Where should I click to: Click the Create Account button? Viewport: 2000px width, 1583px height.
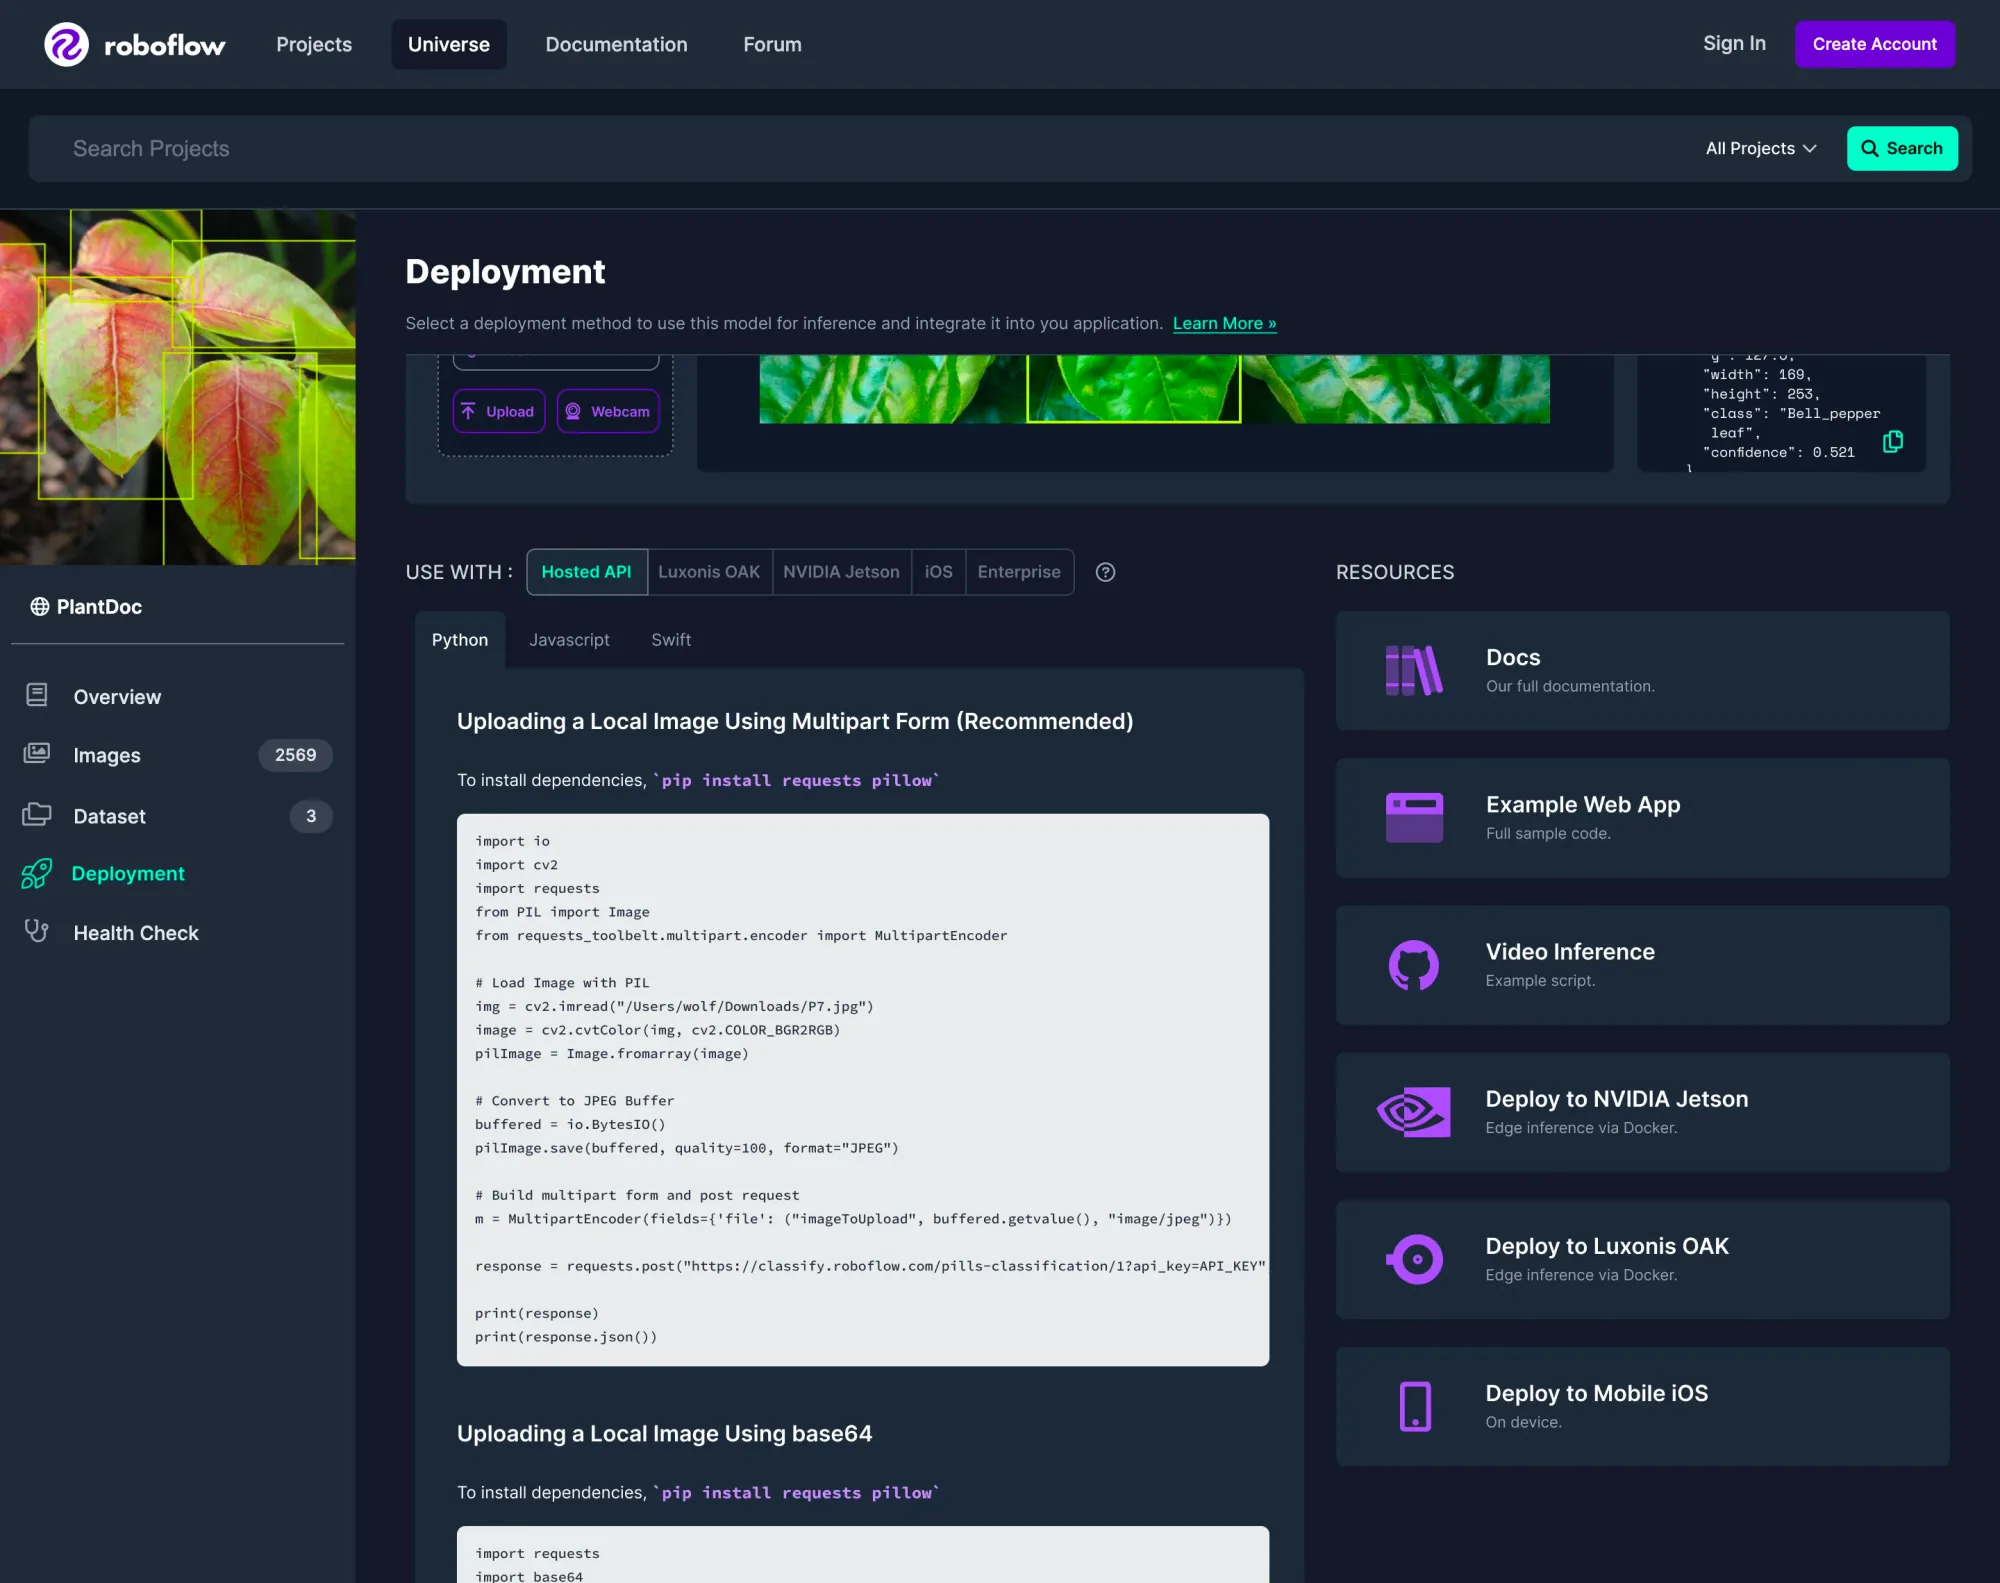[x=1874, y=44]
